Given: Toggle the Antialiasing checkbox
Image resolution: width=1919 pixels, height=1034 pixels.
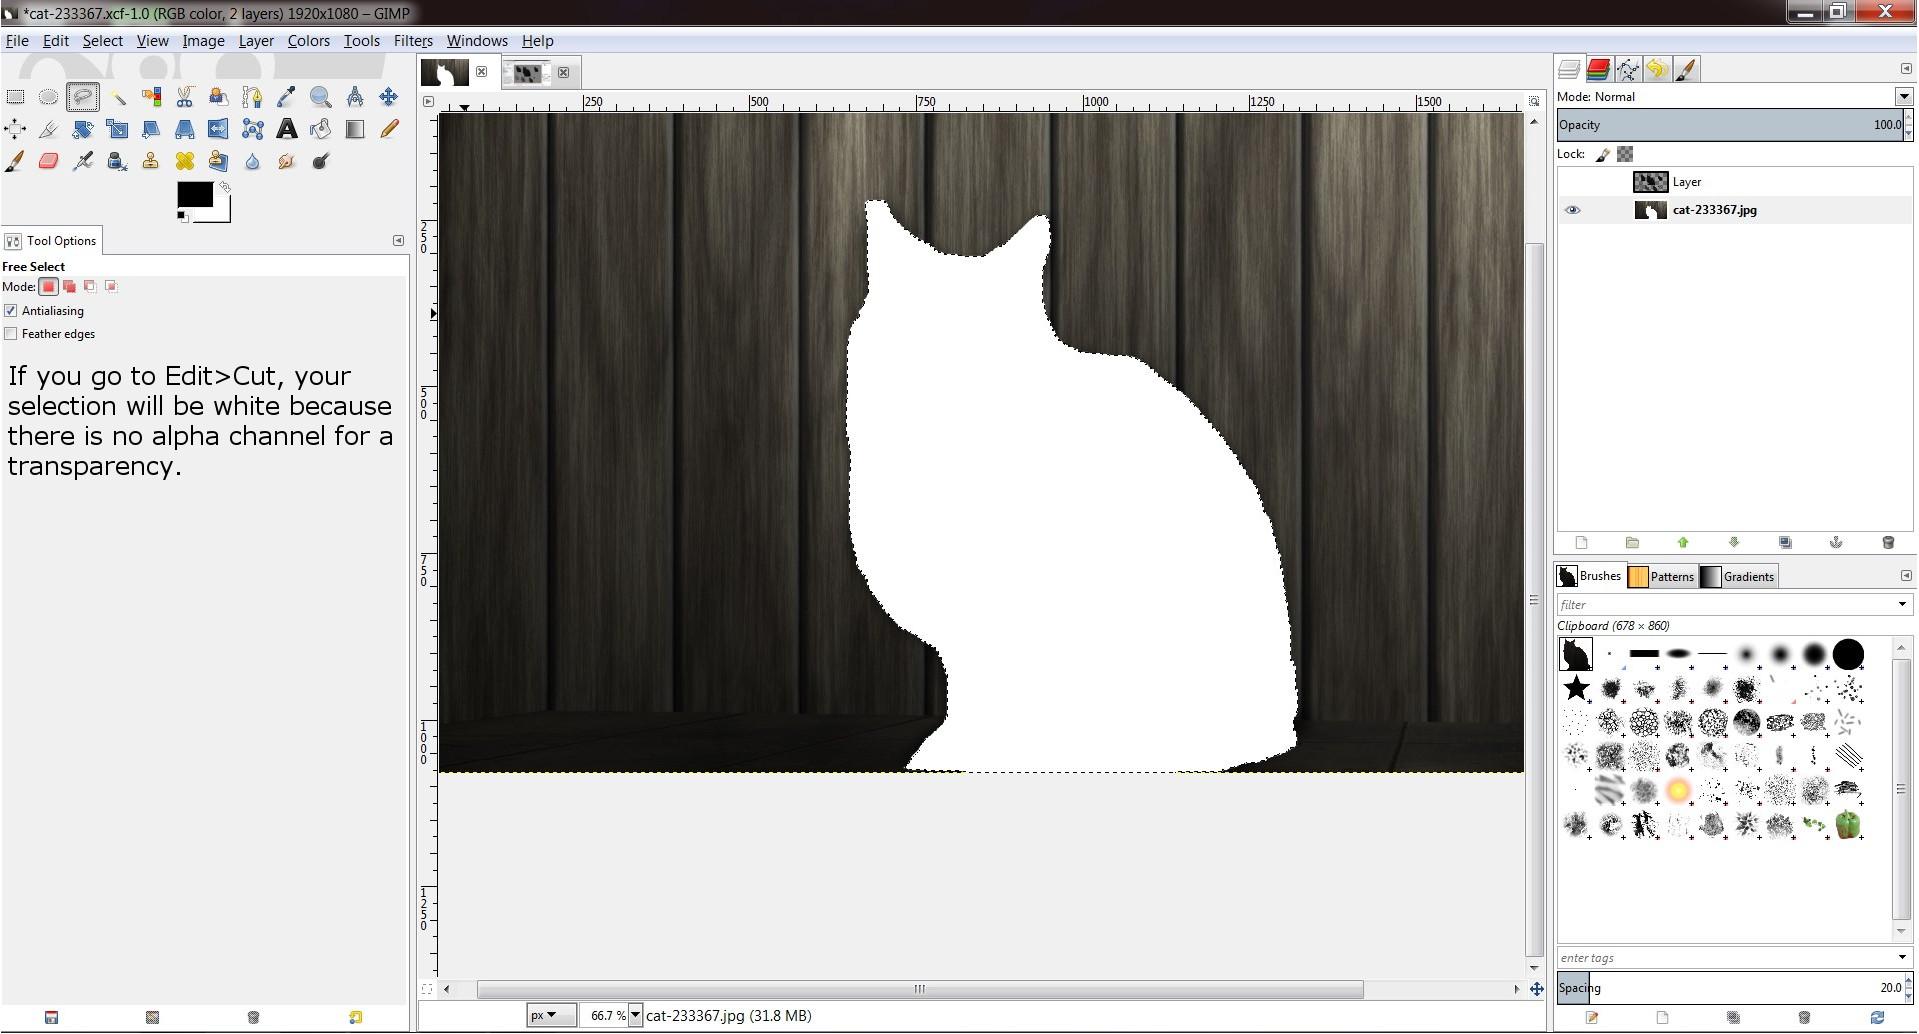Looking at the screenshot, I should point(11,311).
